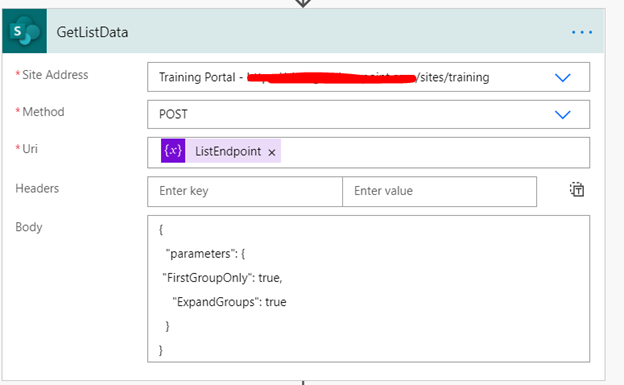Click the Body JSON text area
This screenshot has height=385, width=624.
[x=369, y=289]
